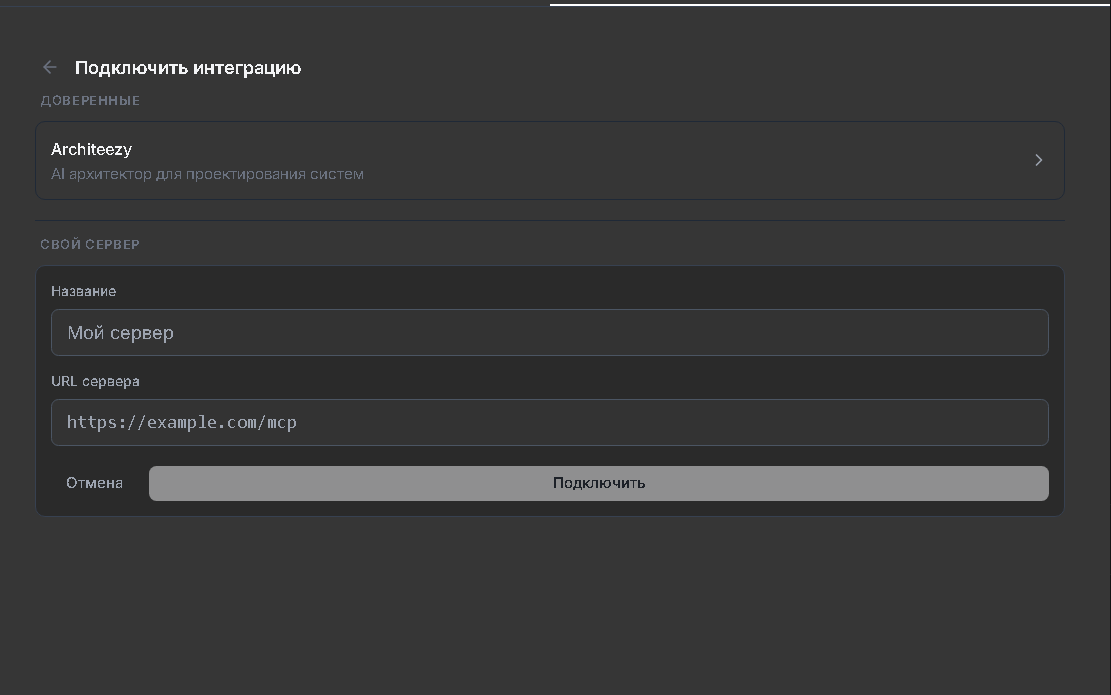Screen dimensions: 1111x695
Task: Click the 'СВОЙ СЕРВЕР' section header
Action: 90,244
